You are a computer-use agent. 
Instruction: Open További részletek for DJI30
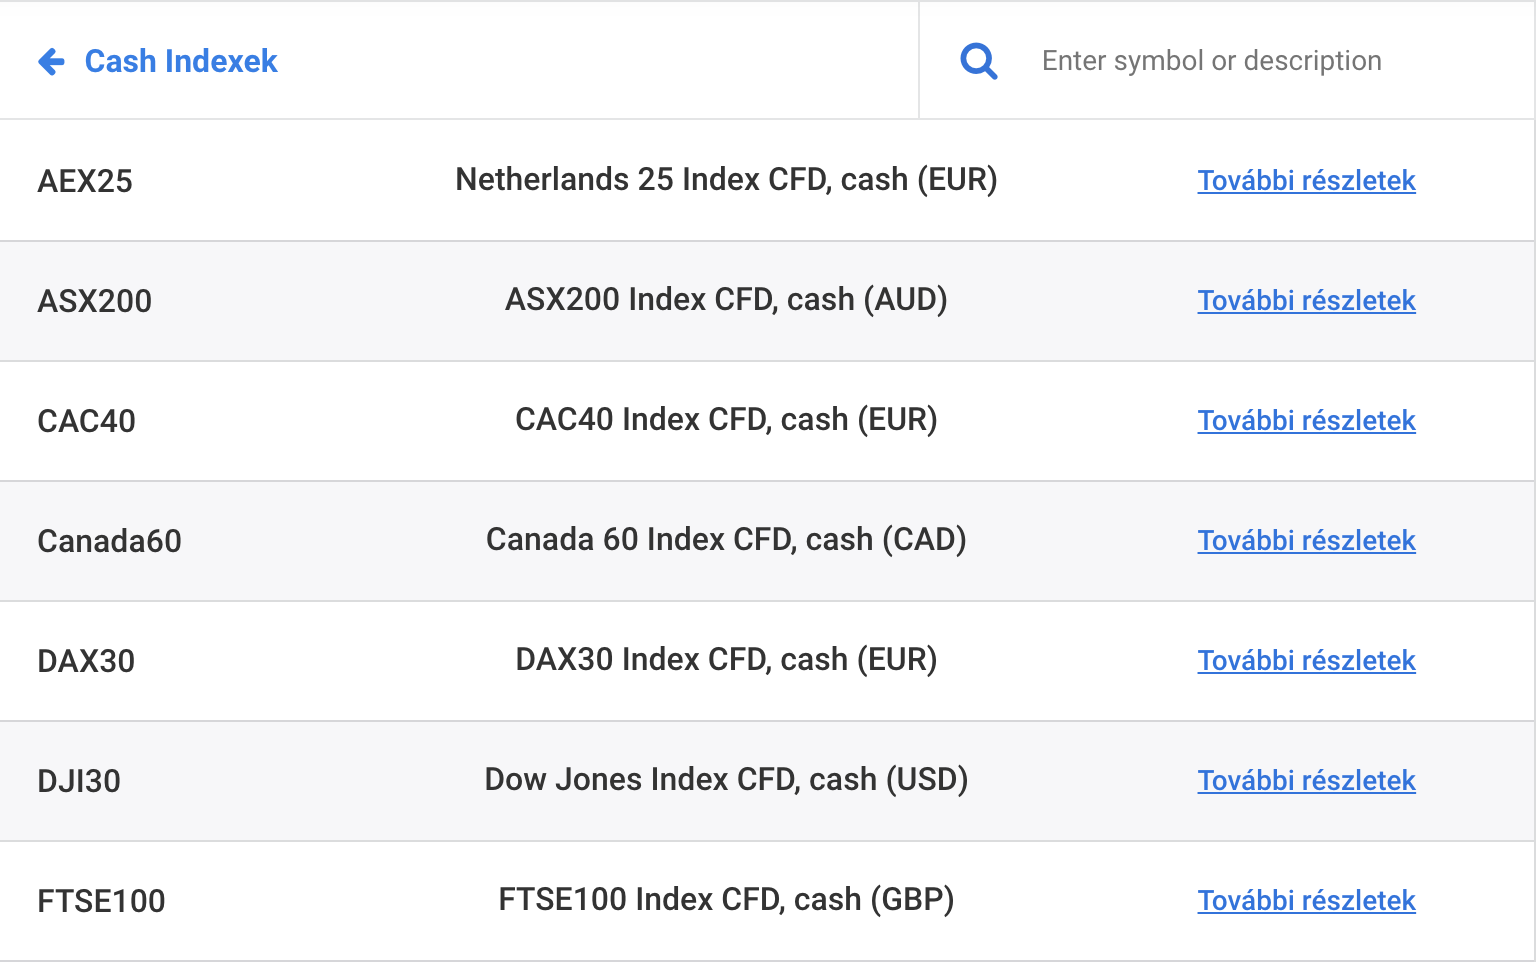pyautogui.click(x=1306, y=781)
